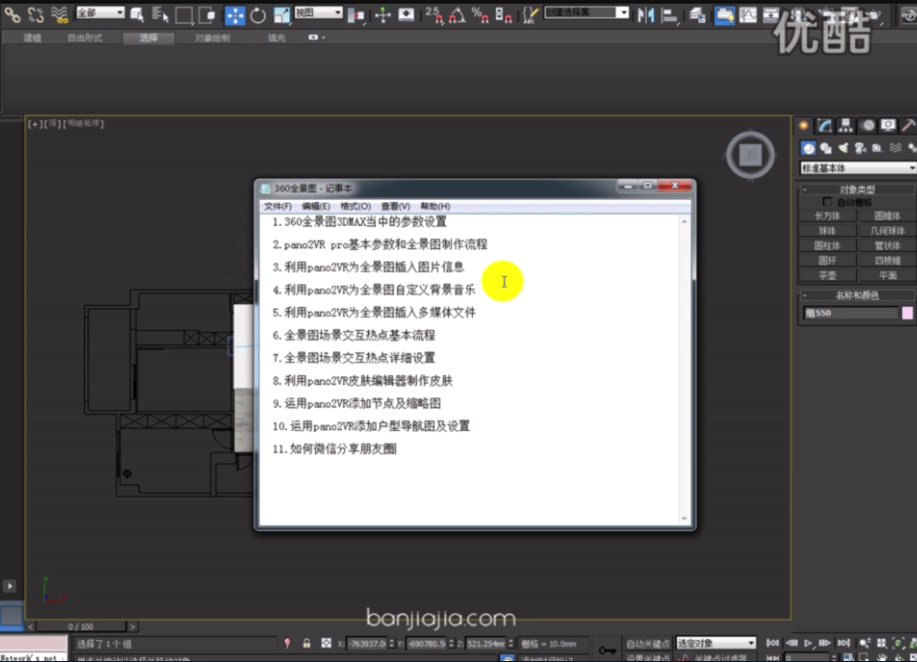The image size is (917, 662).
Task: Click the Mirror tool icon
Action: click(x=646, y=15)
